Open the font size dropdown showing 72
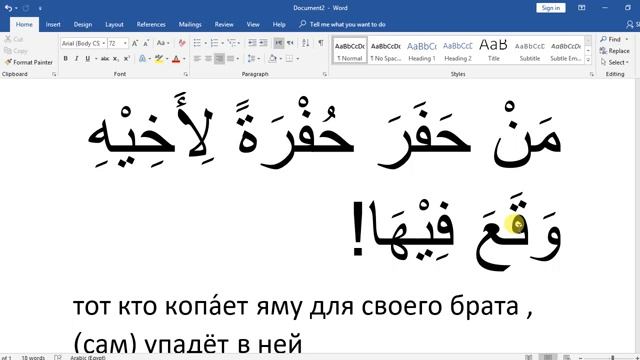Viewport: 640px width, 360px height. pos(125,43)
